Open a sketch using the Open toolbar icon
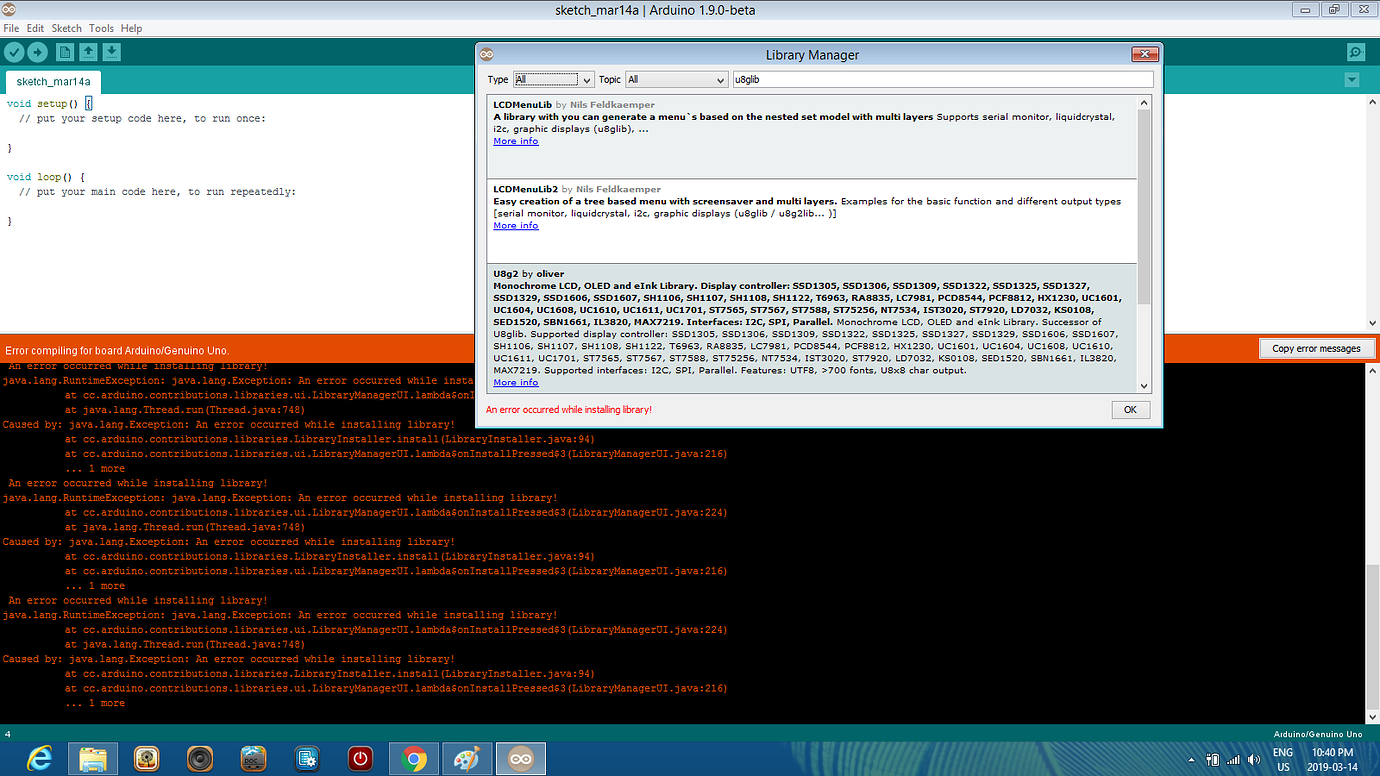Viewport: 1380px width, 776px height. pyautogui.click(x=87, y=51)
